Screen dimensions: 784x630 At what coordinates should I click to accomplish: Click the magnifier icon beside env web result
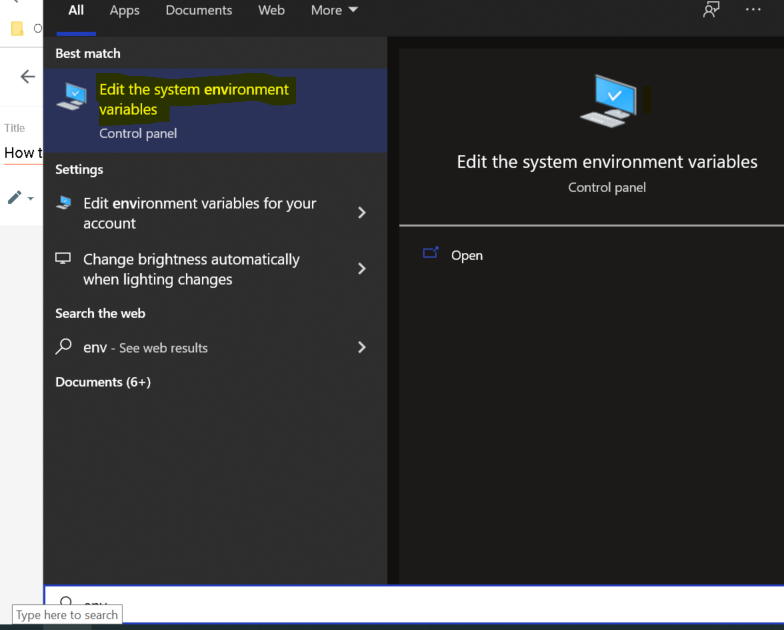tap(64, 346)
